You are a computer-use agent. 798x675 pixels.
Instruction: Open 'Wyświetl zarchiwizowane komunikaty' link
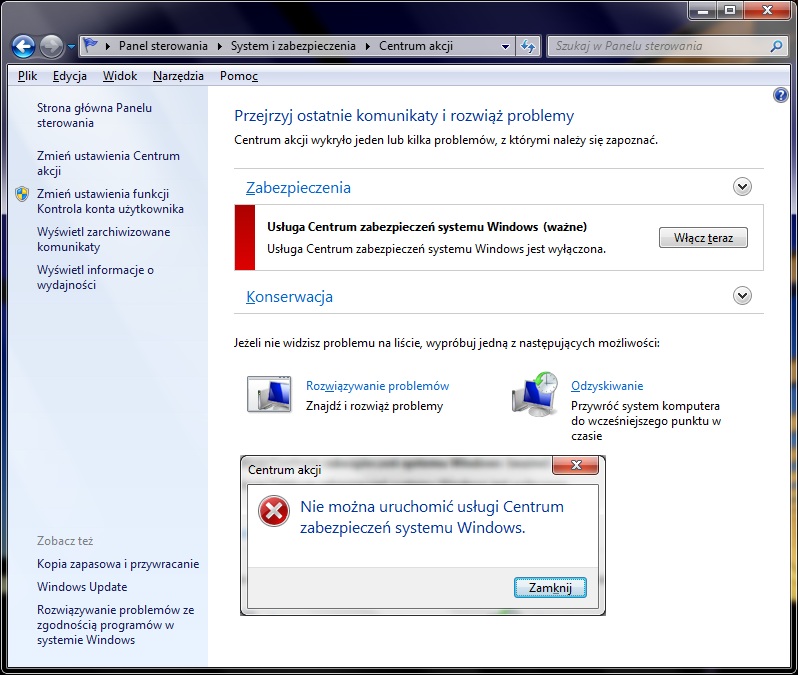point(103,239)
